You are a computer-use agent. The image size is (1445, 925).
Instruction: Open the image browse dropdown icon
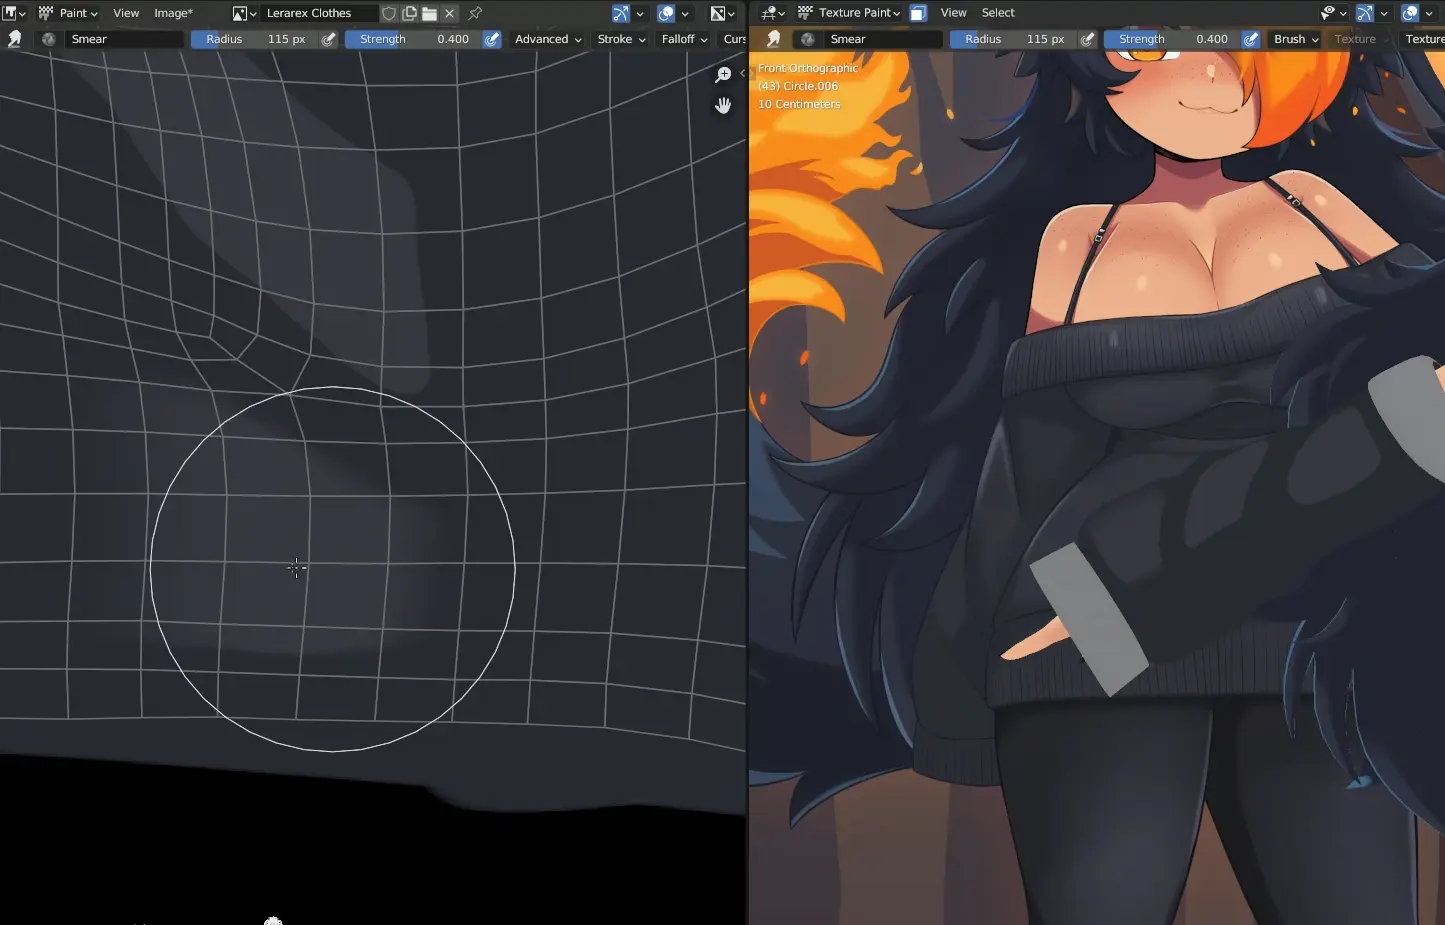[244, 13]
